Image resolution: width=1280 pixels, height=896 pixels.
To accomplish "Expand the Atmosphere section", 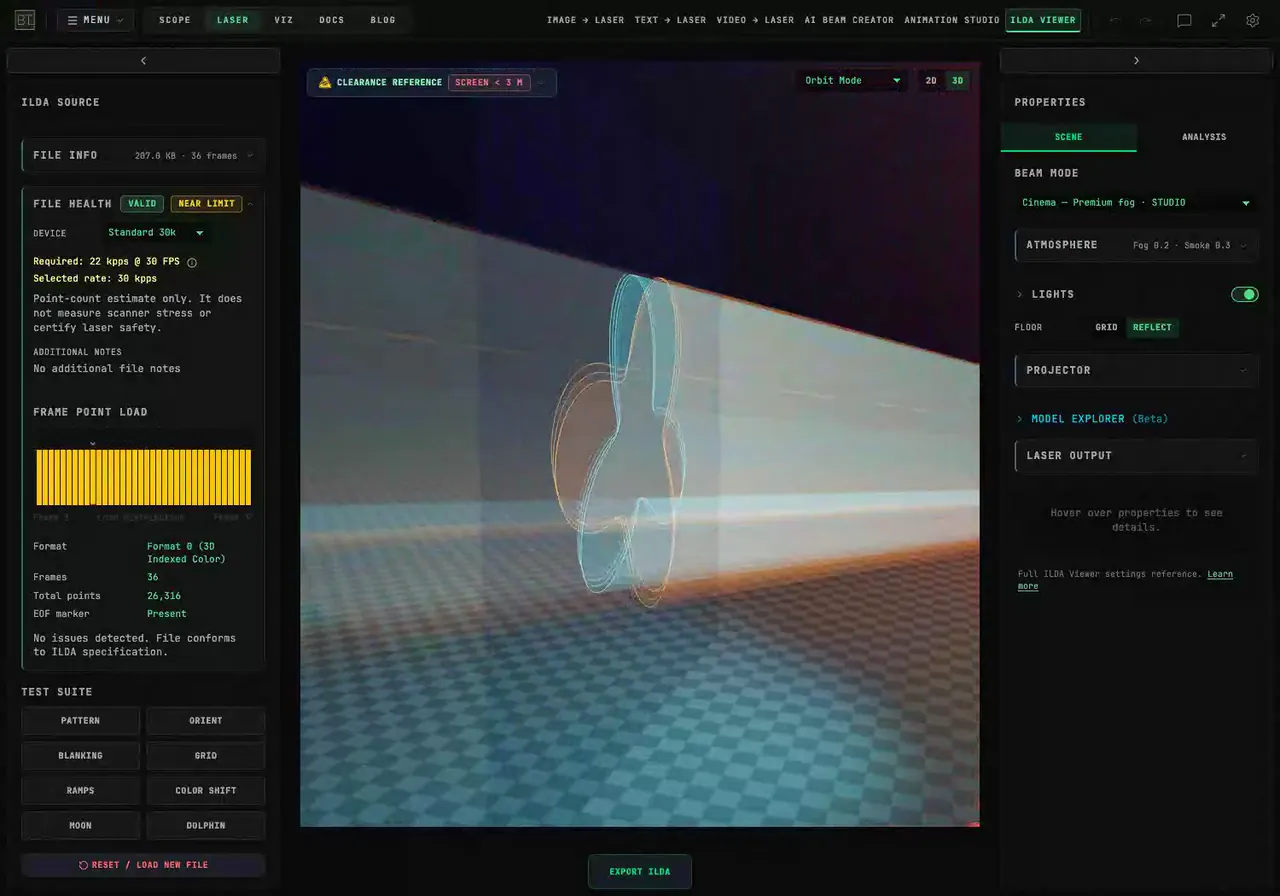I will pyautogui.click(x=1136, y=245).
